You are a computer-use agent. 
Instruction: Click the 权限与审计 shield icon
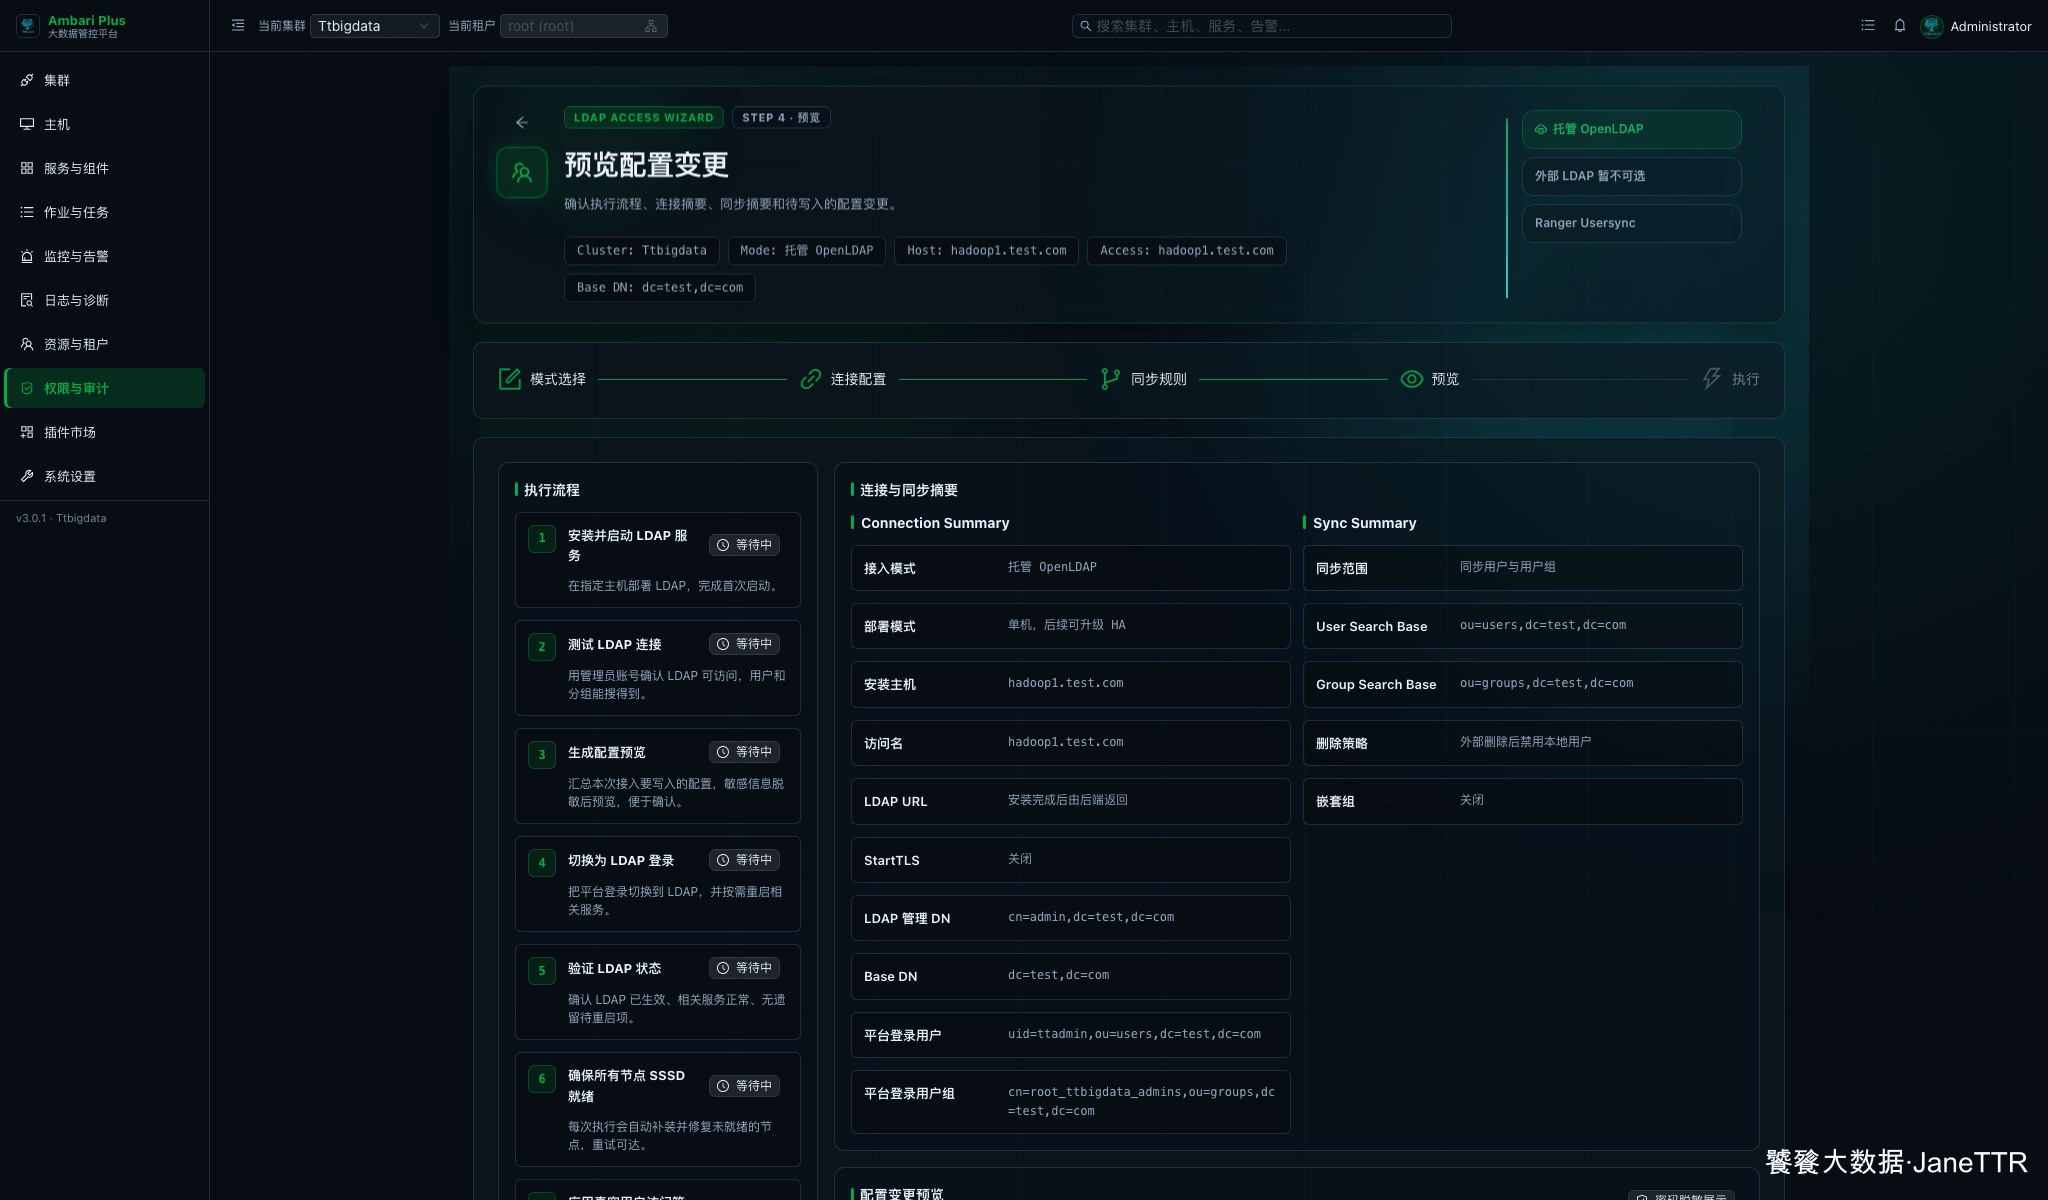click(x=27, y=388)
